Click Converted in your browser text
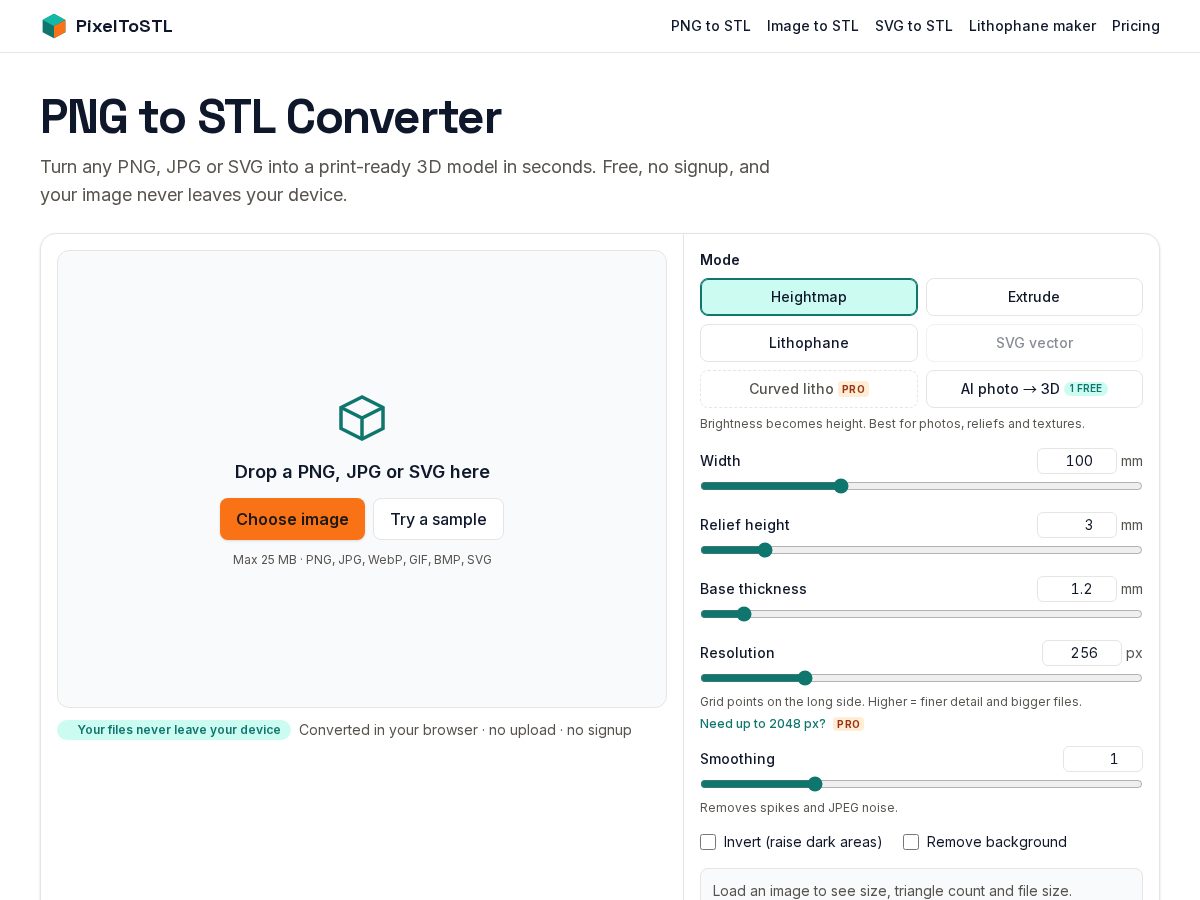This screenshot has width=1200, height=900. 465,730
